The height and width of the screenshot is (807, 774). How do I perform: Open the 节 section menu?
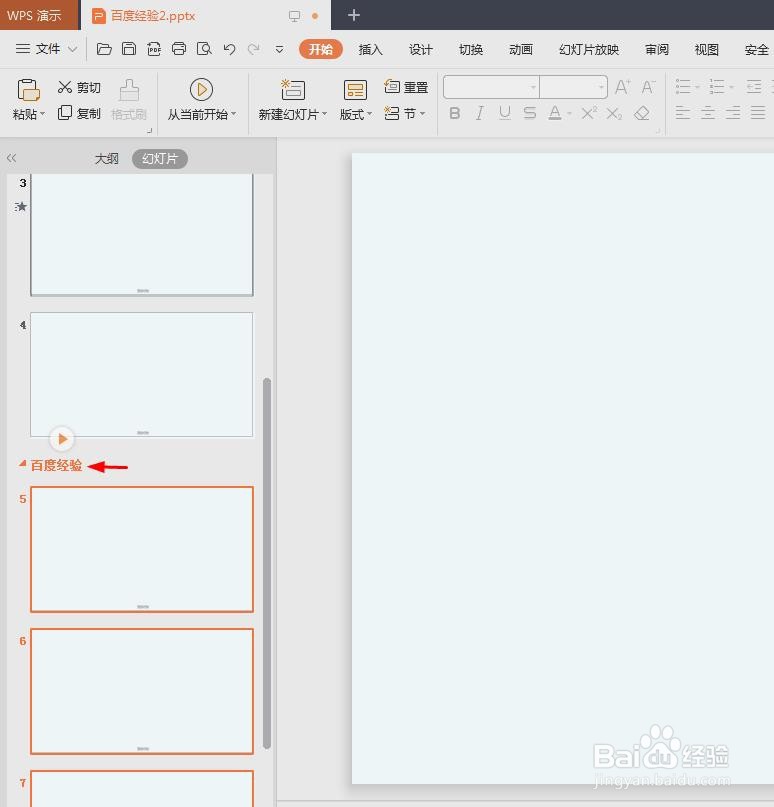coord(405,113)
